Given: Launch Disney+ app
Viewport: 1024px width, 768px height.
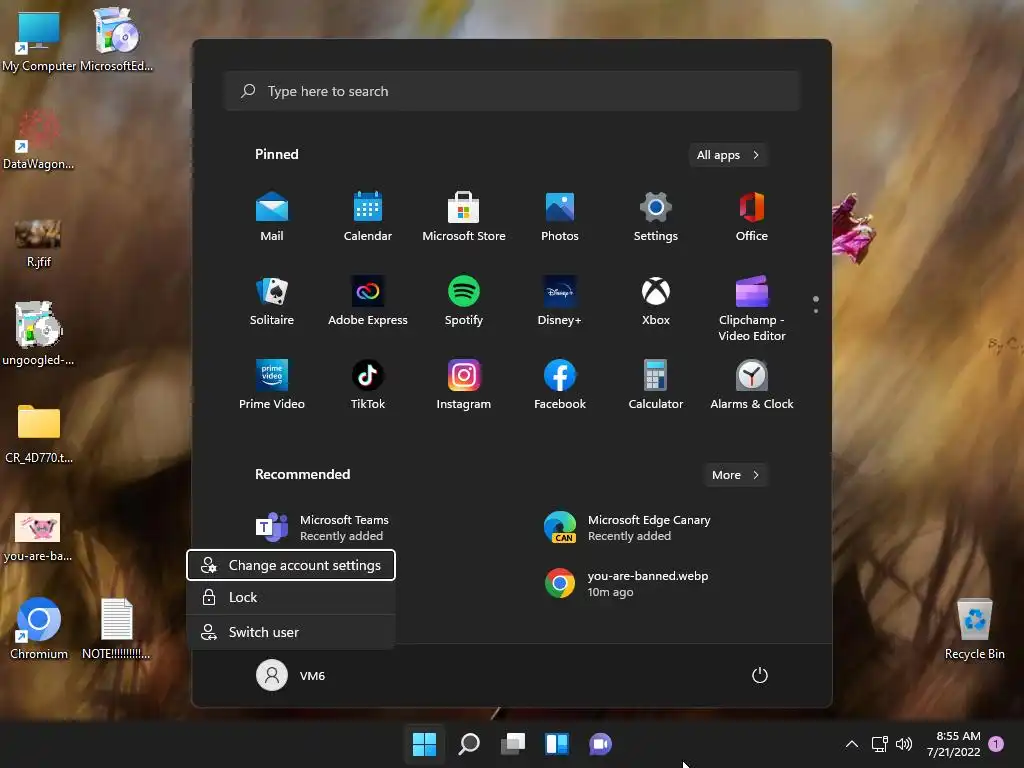Looking at the screenshot, I should [560, 301].
